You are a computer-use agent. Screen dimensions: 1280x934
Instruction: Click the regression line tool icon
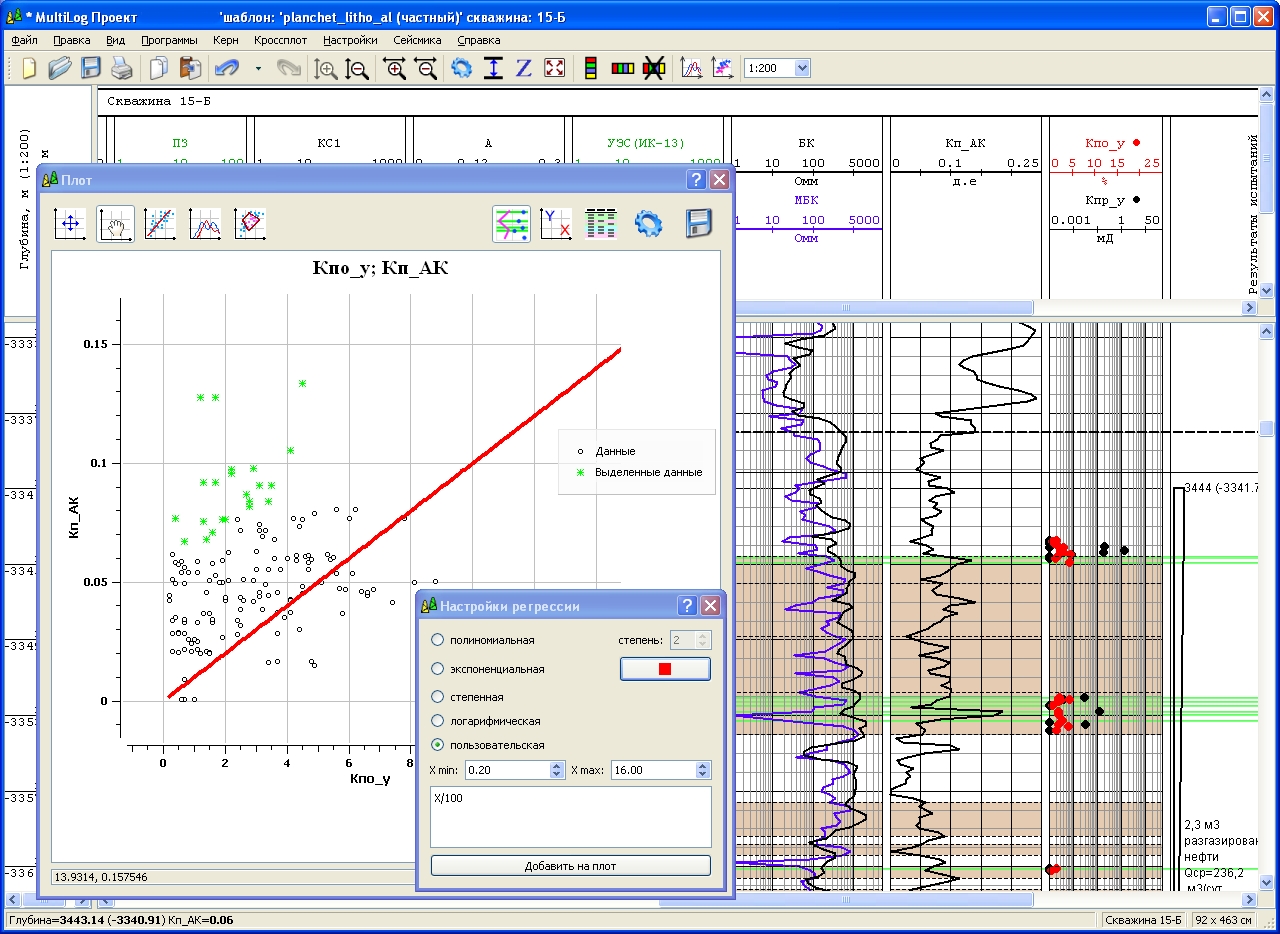click(160, 224)
